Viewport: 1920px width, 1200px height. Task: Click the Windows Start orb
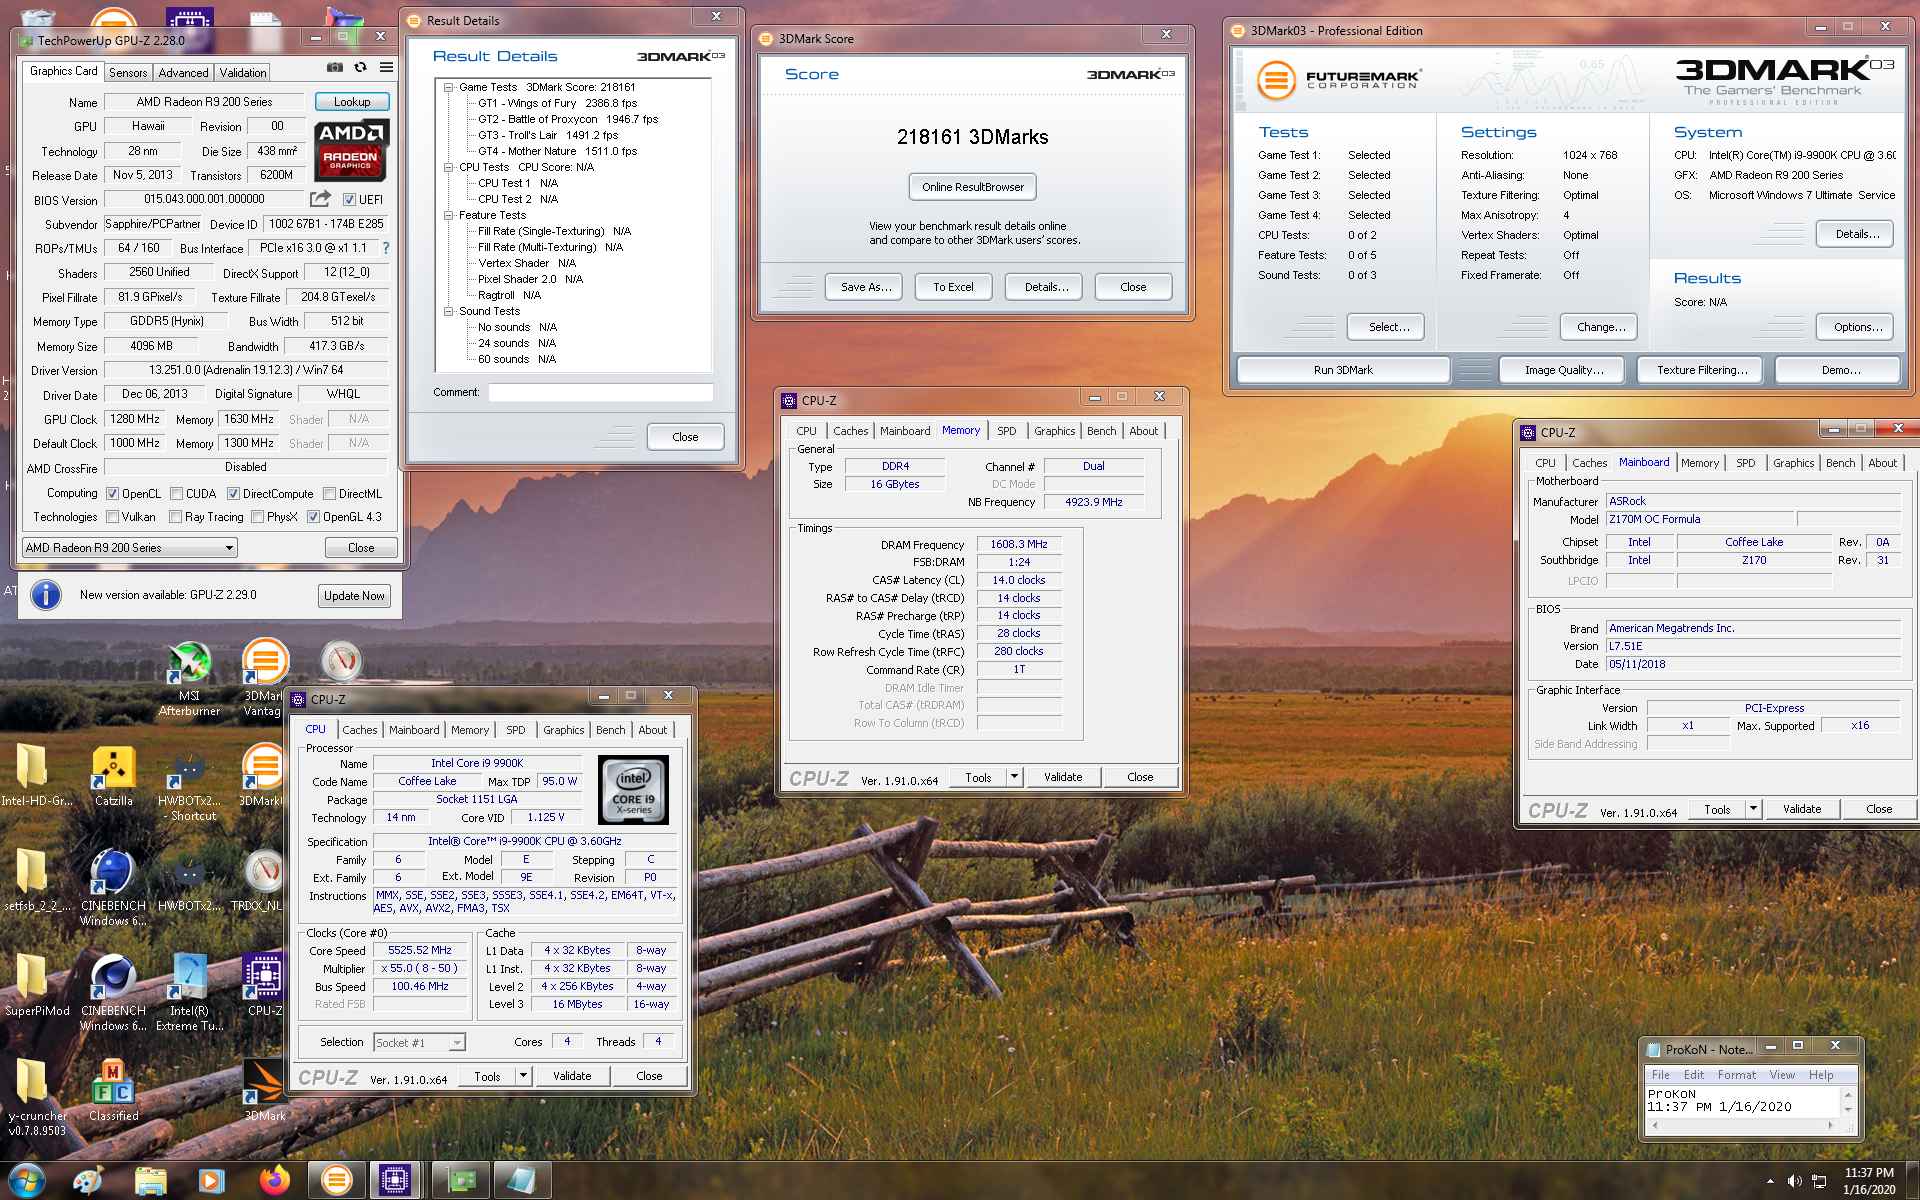[x=26, y=1180]
